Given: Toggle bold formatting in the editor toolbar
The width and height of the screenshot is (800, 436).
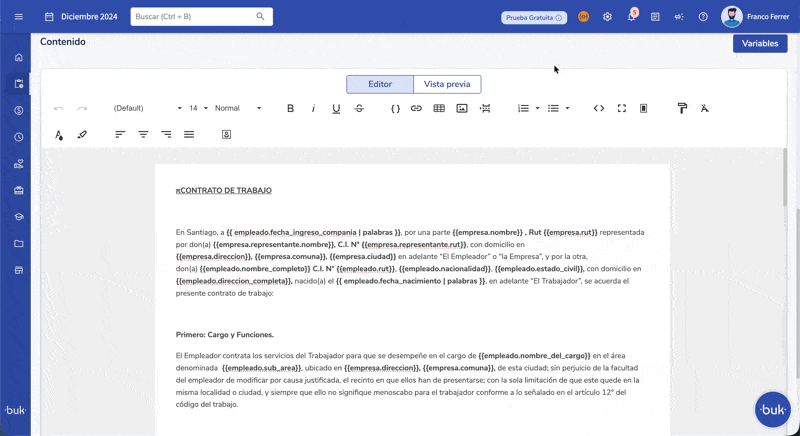Looking at the screenshot, I should [x=290, y=108].
